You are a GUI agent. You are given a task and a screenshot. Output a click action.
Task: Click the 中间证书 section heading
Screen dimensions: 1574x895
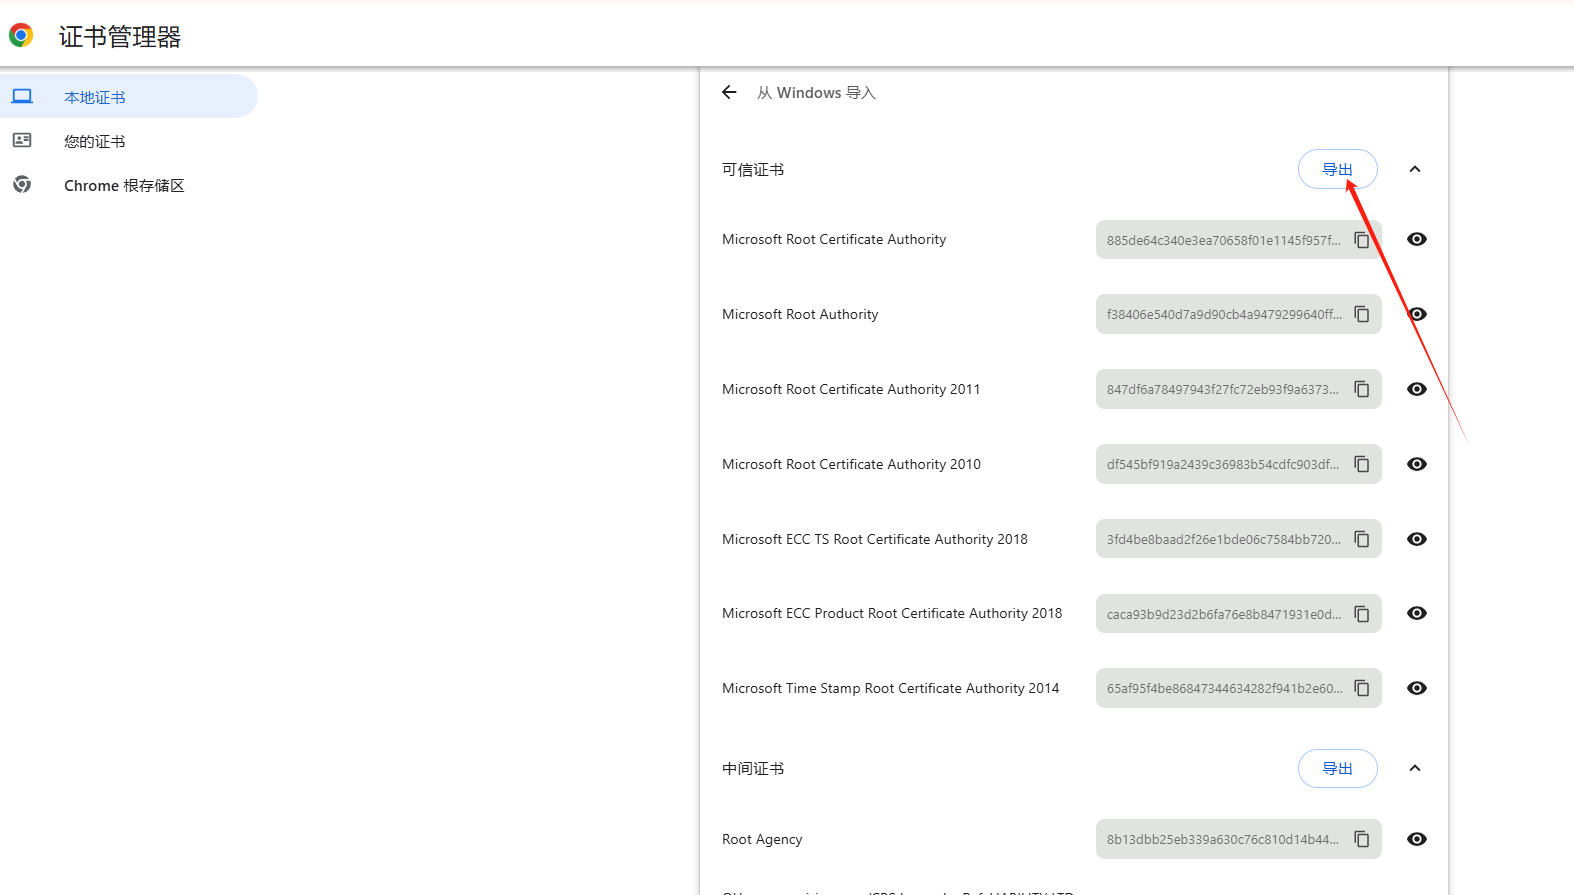(x=753, y=768)
